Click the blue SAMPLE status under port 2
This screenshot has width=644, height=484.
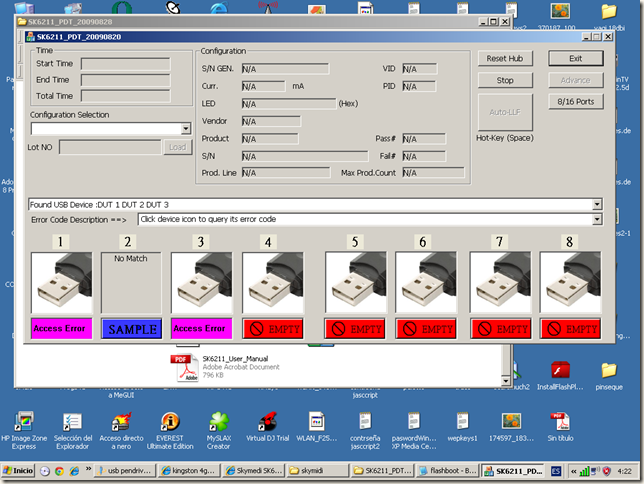click(x=132, y=329)
